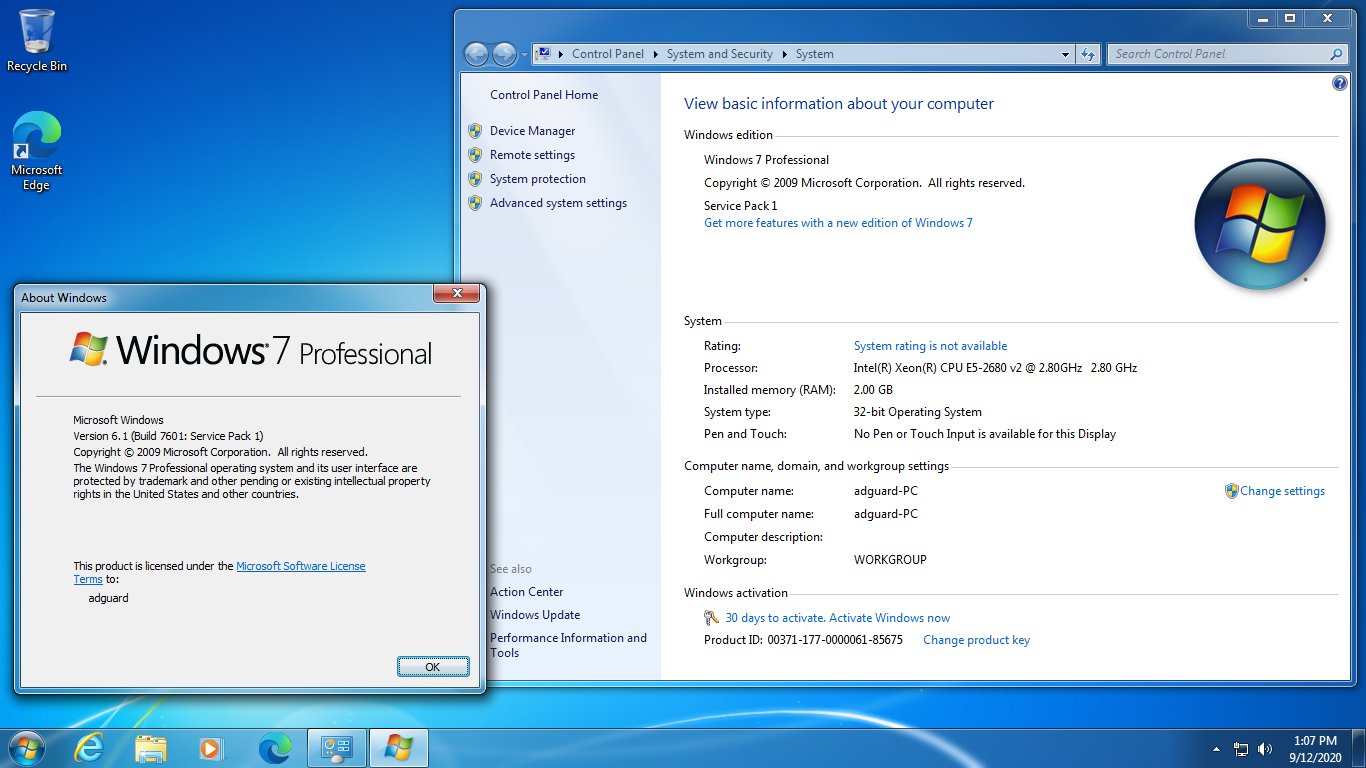The width and height of the screenshot is (1366, 768).
Task: Click Get more features with new edition
Action: pos(838,223)
